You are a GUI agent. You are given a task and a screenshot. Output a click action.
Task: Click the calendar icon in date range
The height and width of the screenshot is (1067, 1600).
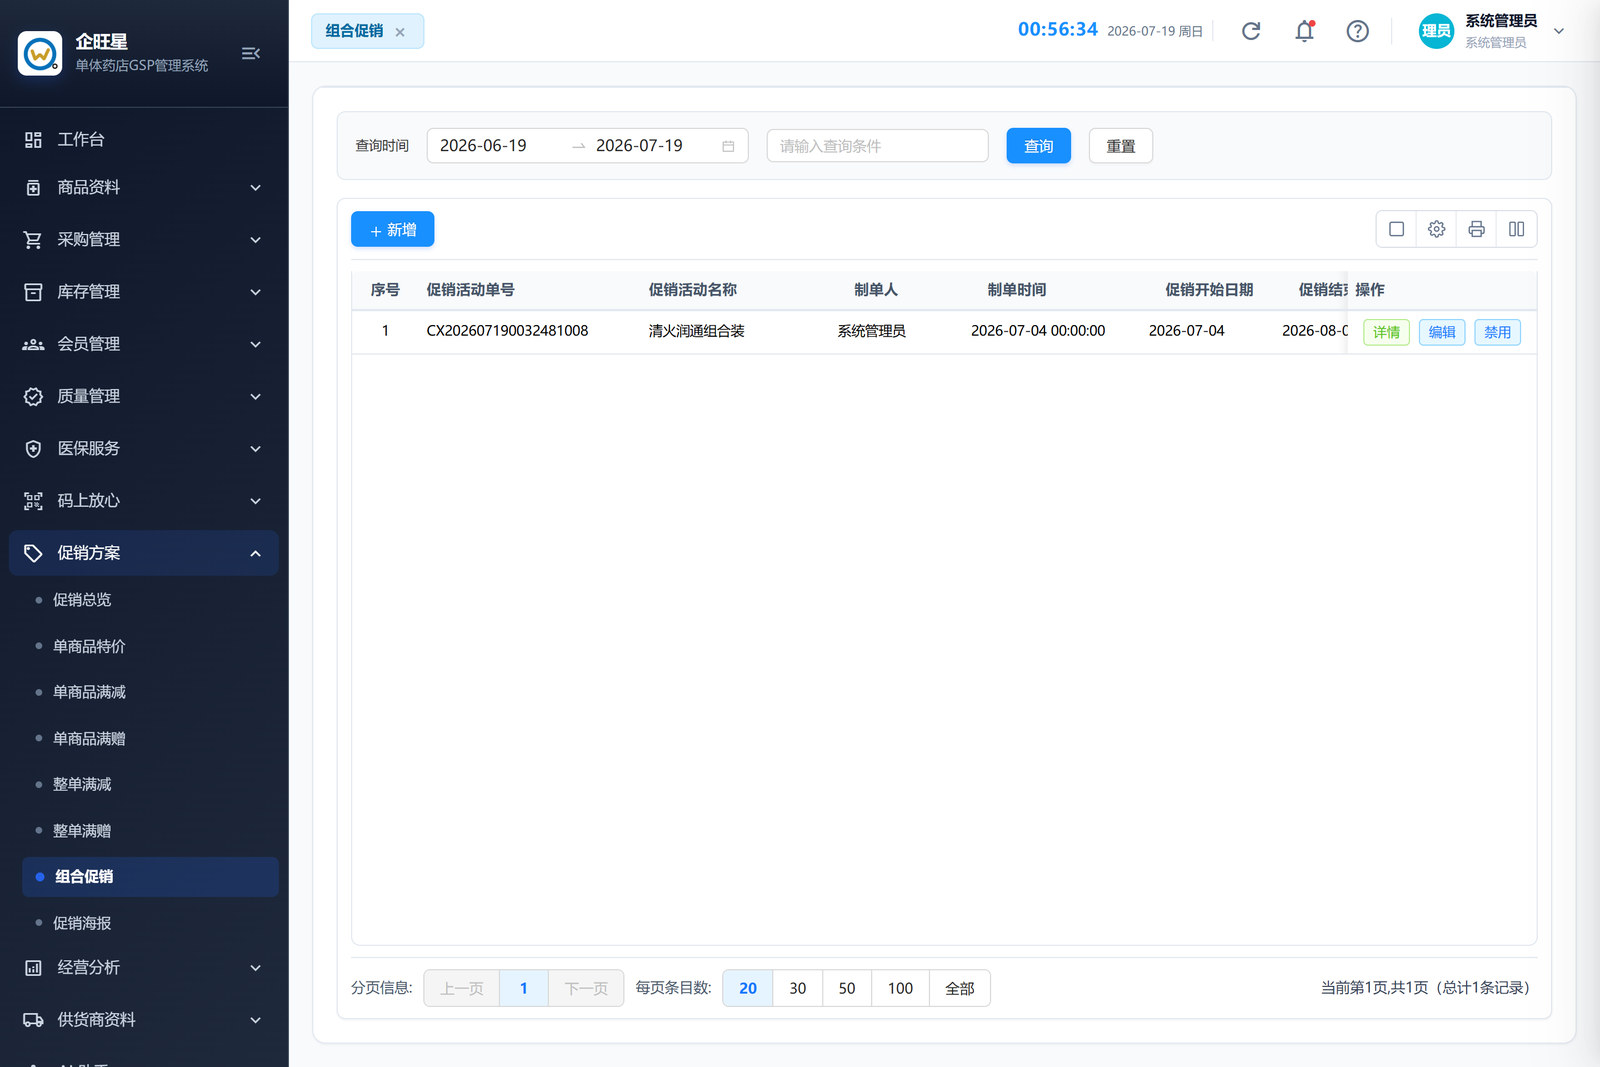tap(728, 146)
